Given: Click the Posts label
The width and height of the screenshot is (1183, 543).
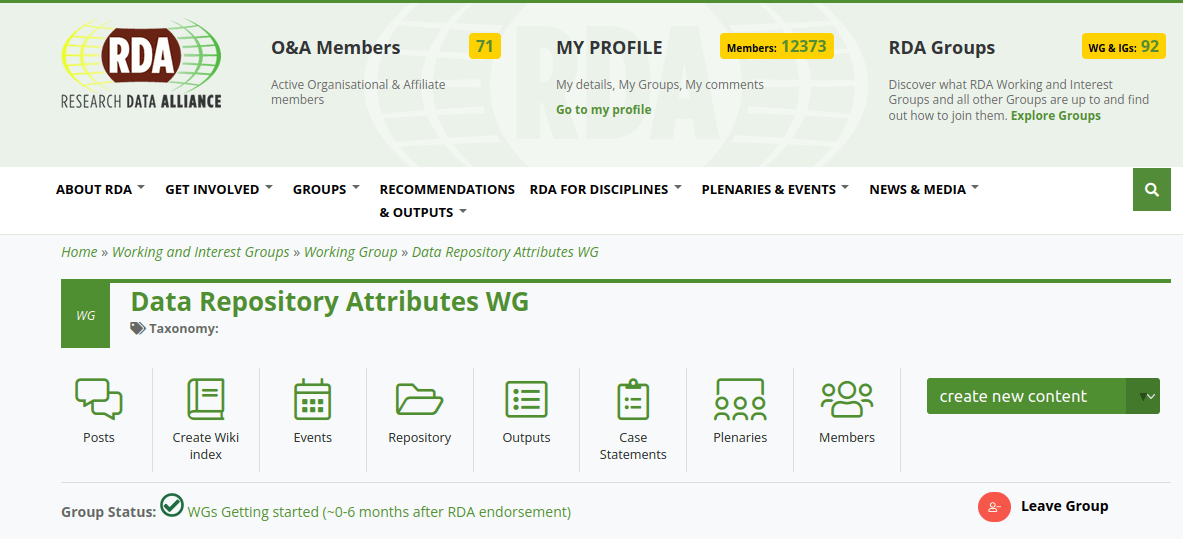Looking at the screenshot, I should [x=99, y=437].
